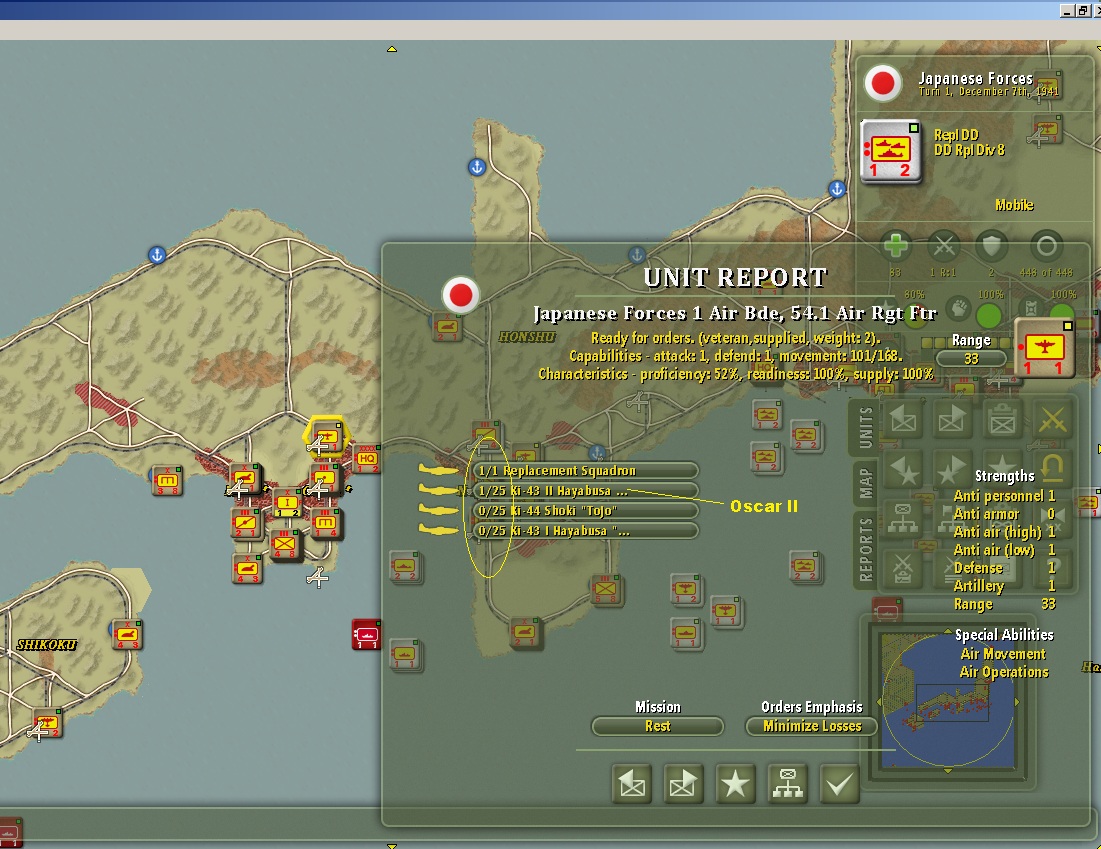The width and height of the screenshot is (1101, 849).
Task: Open formation hierarchy from Unit Report footer
Action: [788, 784]
